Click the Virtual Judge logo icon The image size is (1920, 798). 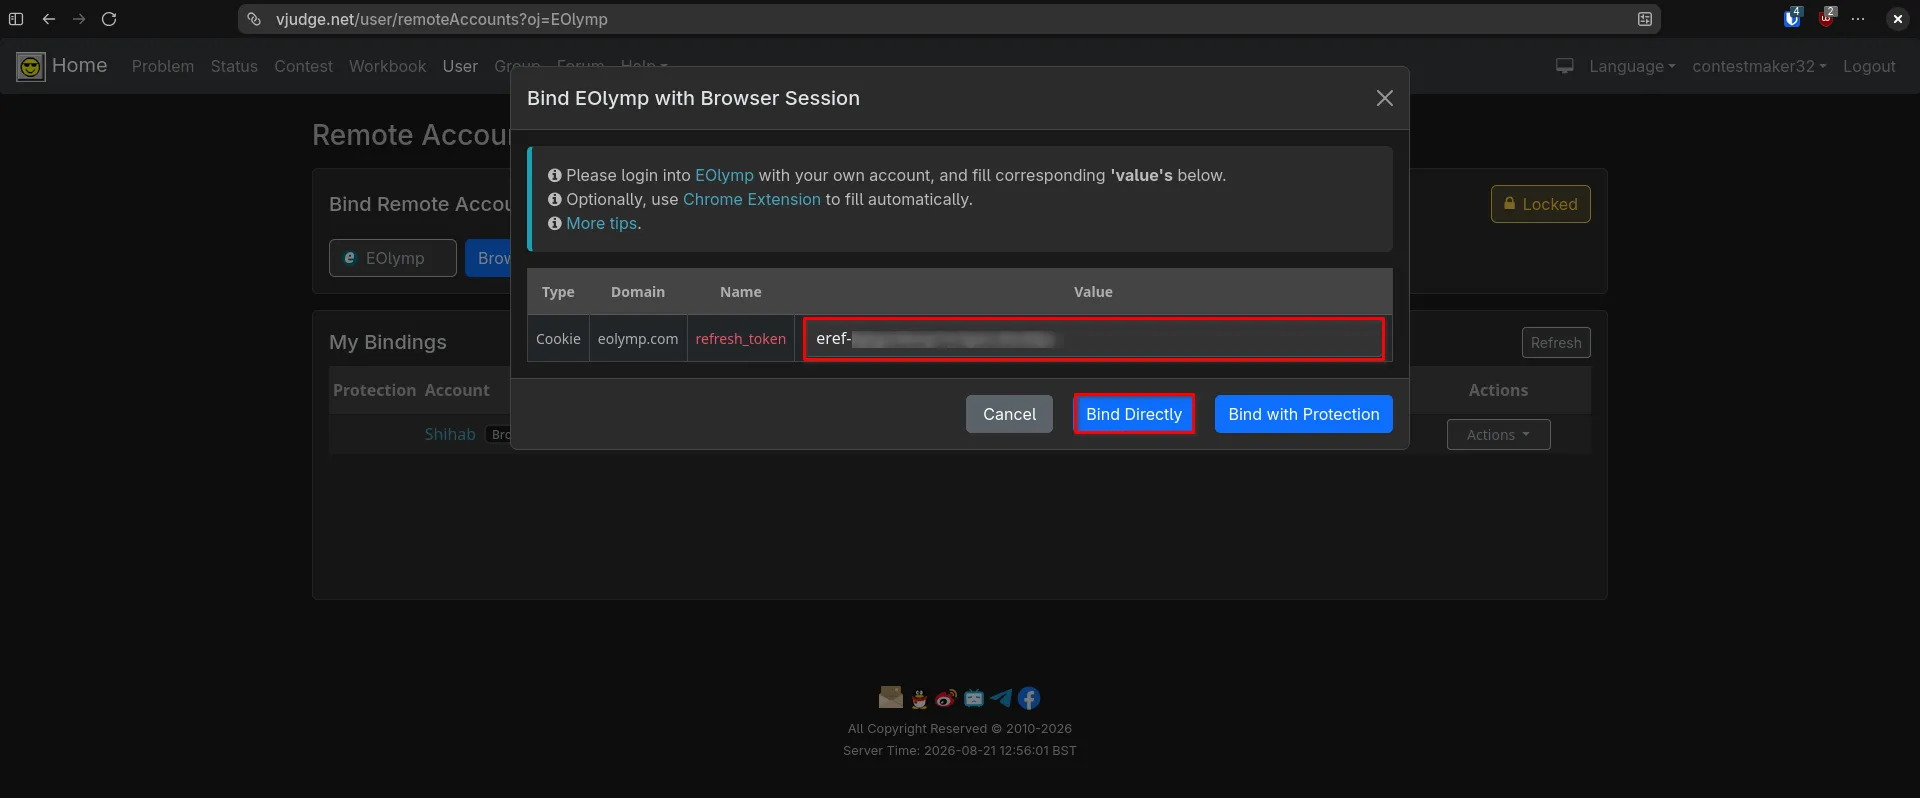coord(31,67)
